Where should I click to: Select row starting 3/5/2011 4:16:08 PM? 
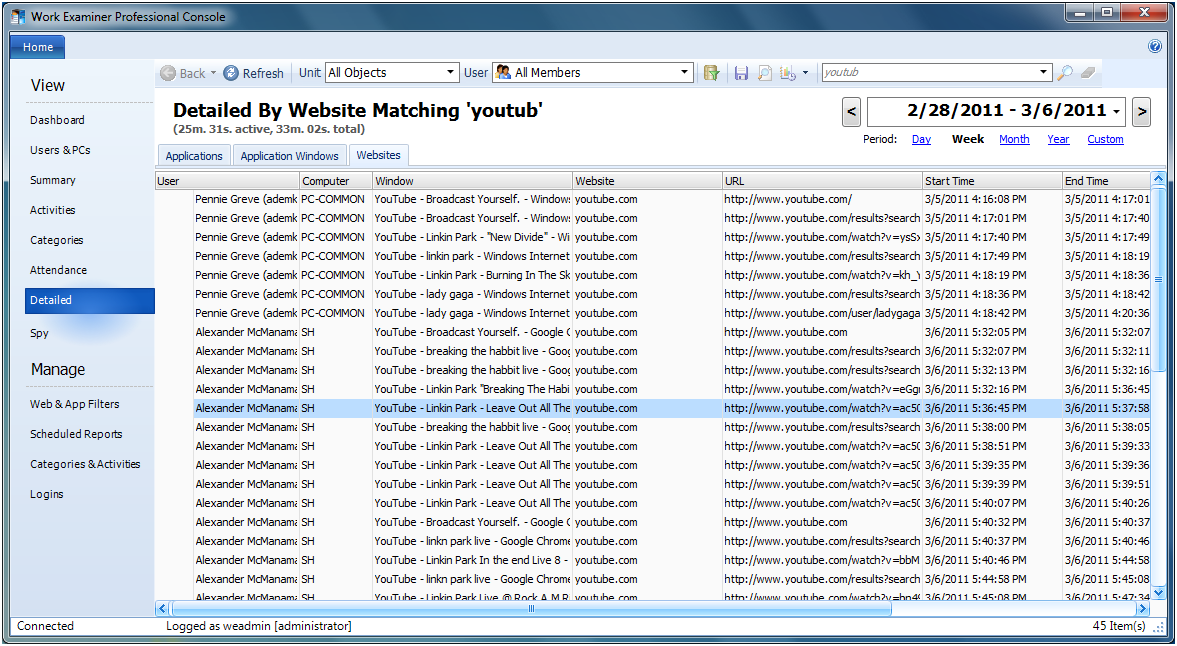pyautogui.click(x=652, y=200)
